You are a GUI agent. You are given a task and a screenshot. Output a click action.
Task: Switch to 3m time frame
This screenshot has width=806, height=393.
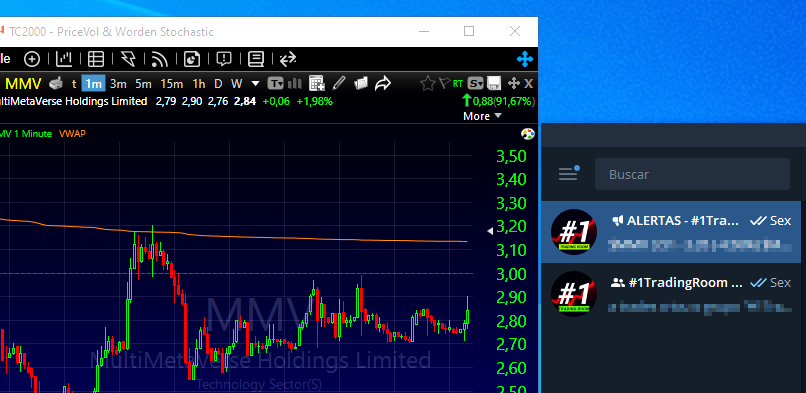click(x=118, y=84)
